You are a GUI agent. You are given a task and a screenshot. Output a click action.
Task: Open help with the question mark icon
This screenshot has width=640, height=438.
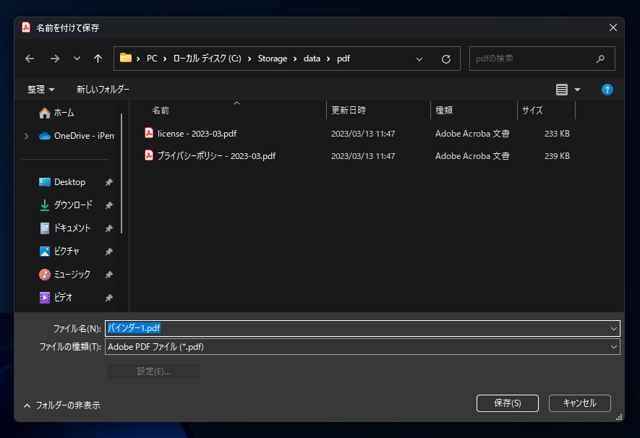point(607,89)
